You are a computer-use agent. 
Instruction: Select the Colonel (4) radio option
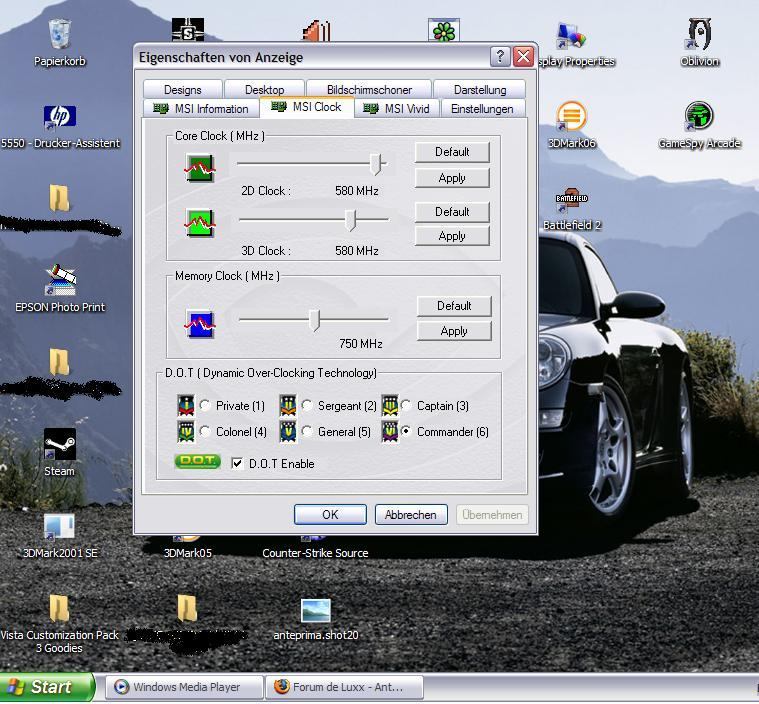[x=205, y=431]
